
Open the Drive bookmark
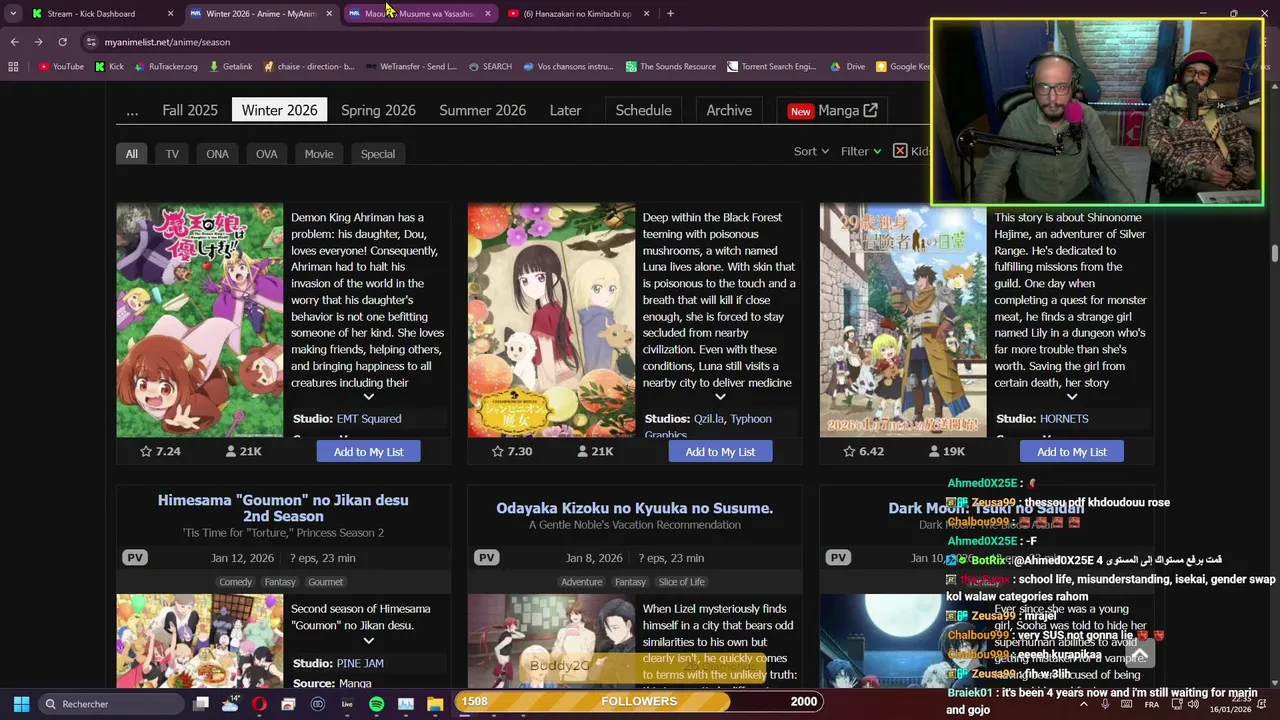[848, 67]
